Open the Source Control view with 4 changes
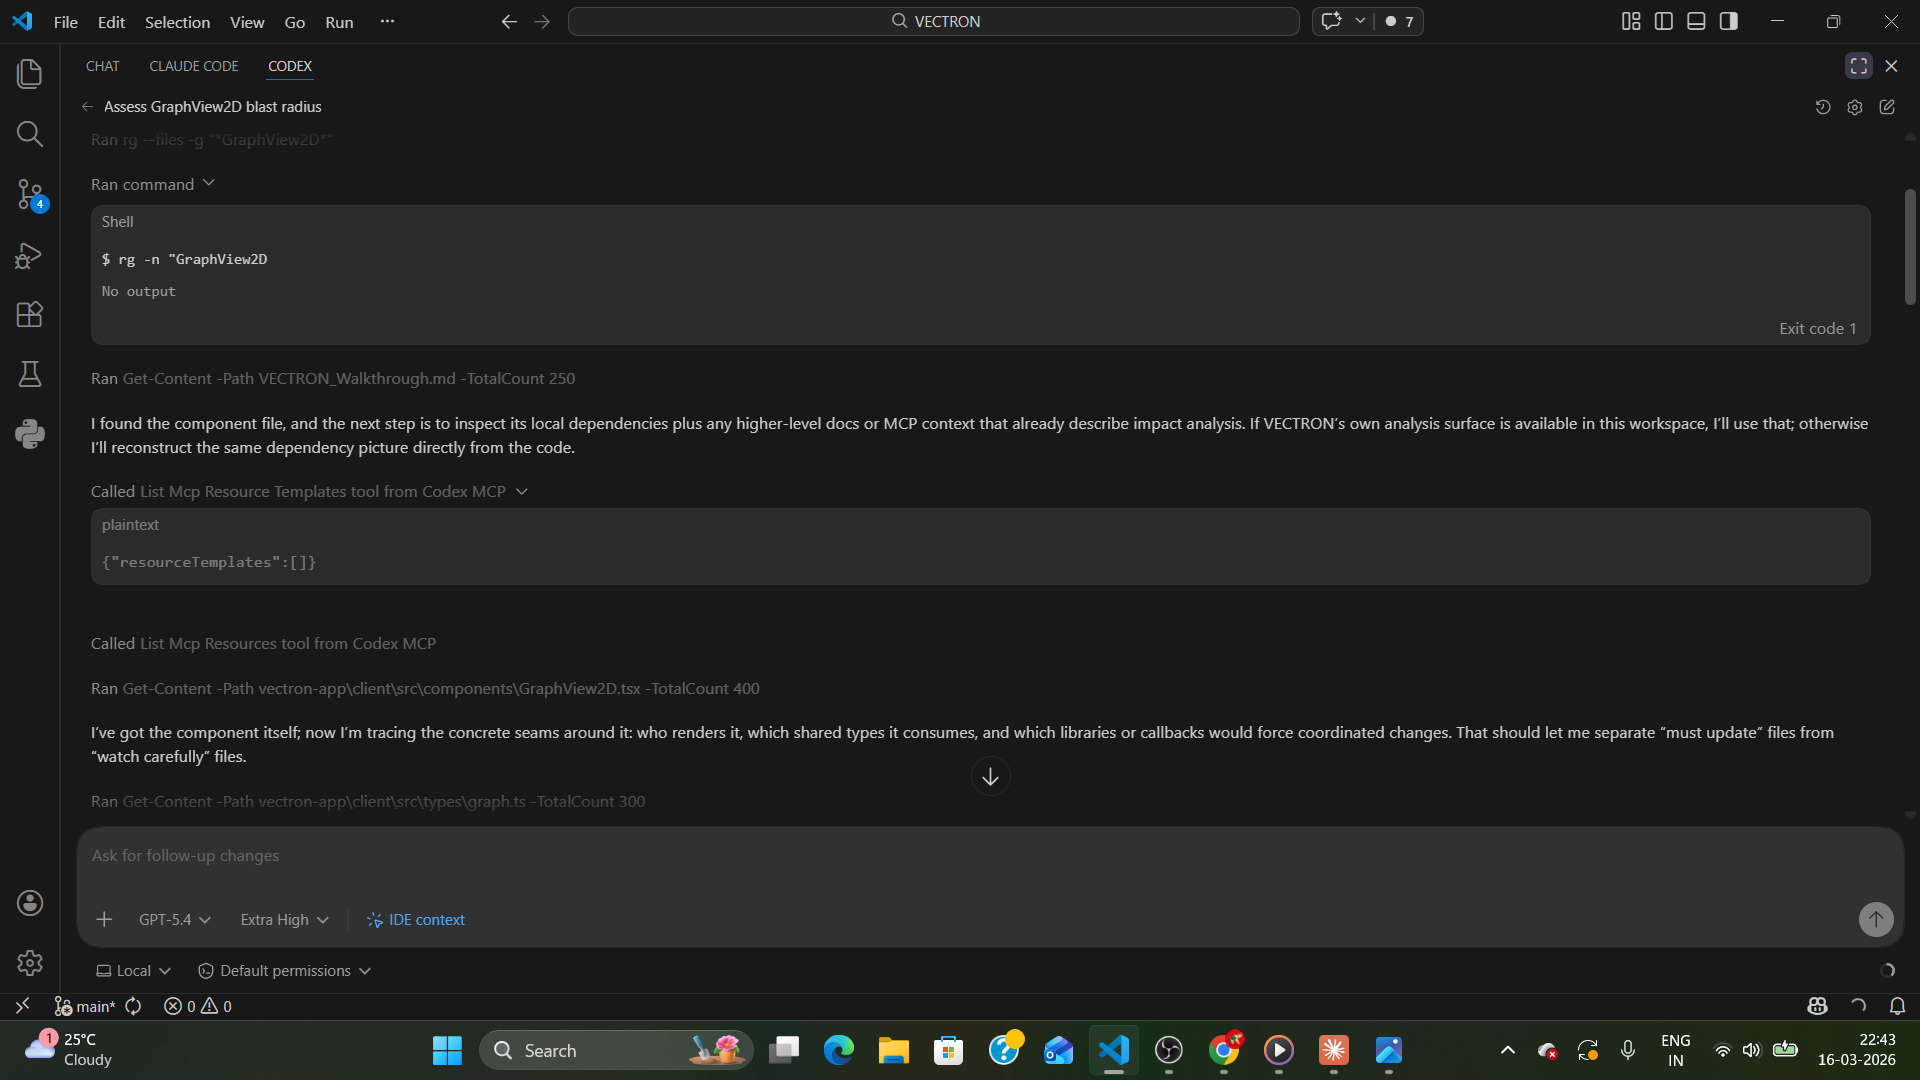Viewport: 1920px width, 1080px height. (29, 195)
